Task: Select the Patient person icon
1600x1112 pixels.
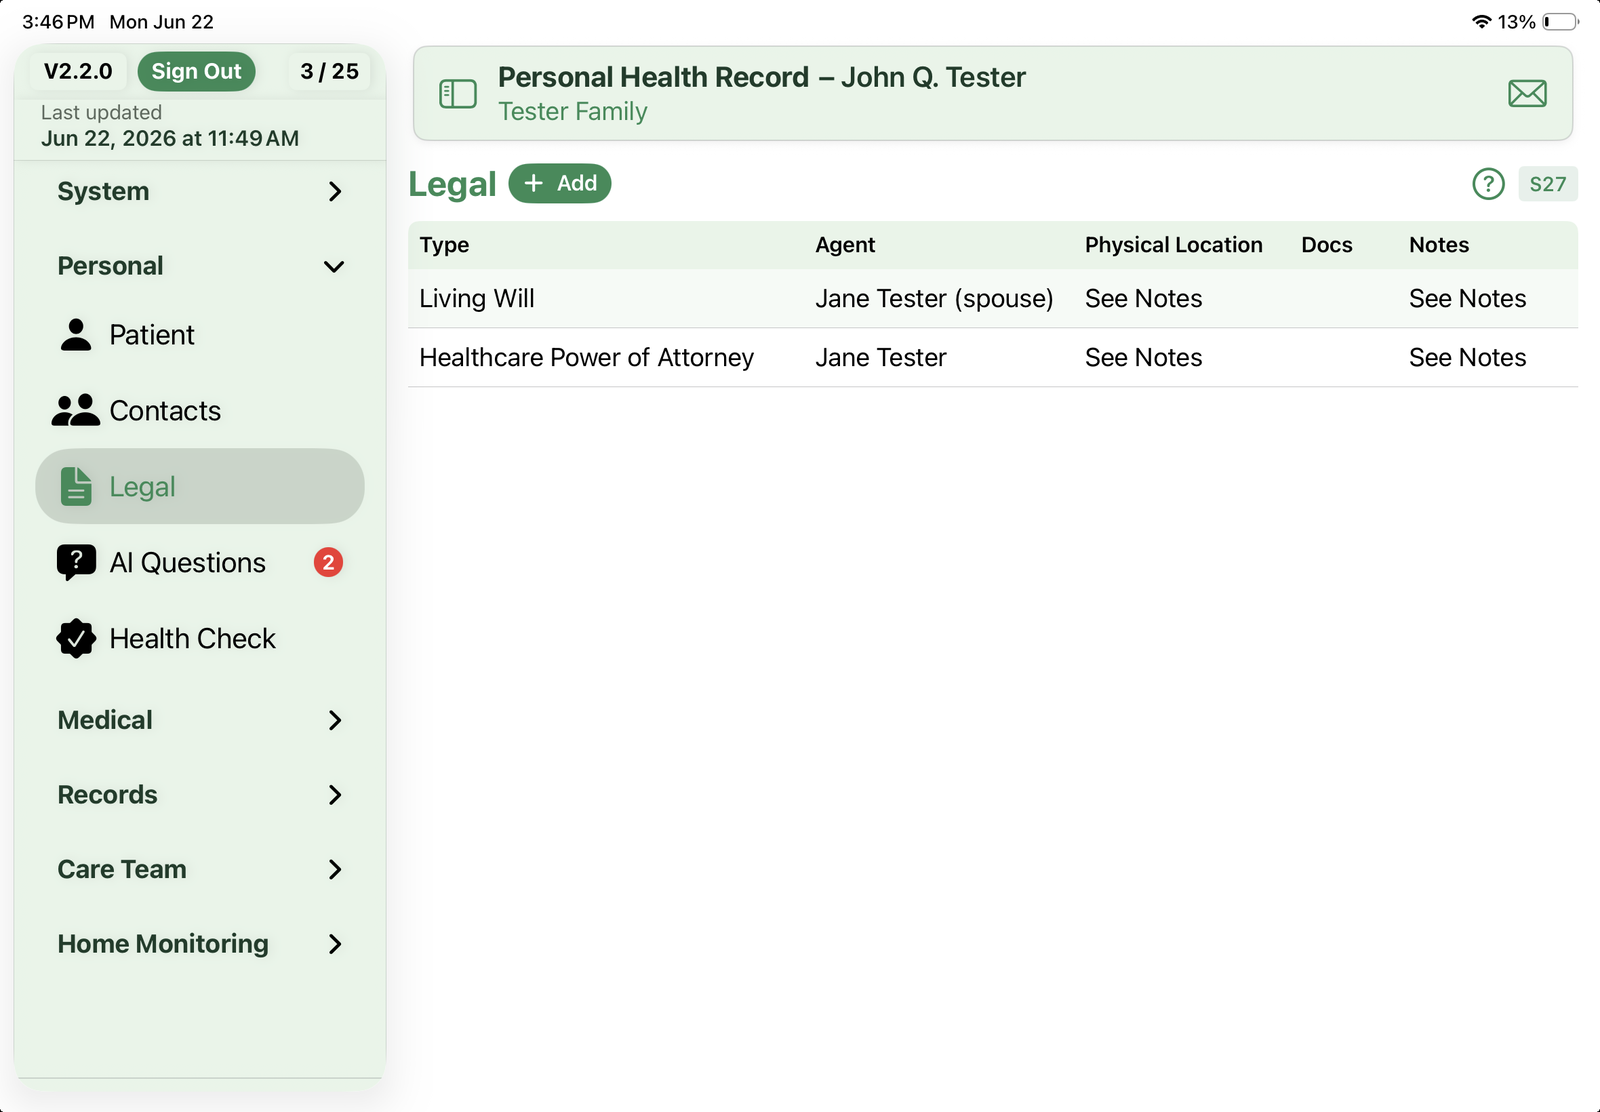Action: click(x=76, y=335)
